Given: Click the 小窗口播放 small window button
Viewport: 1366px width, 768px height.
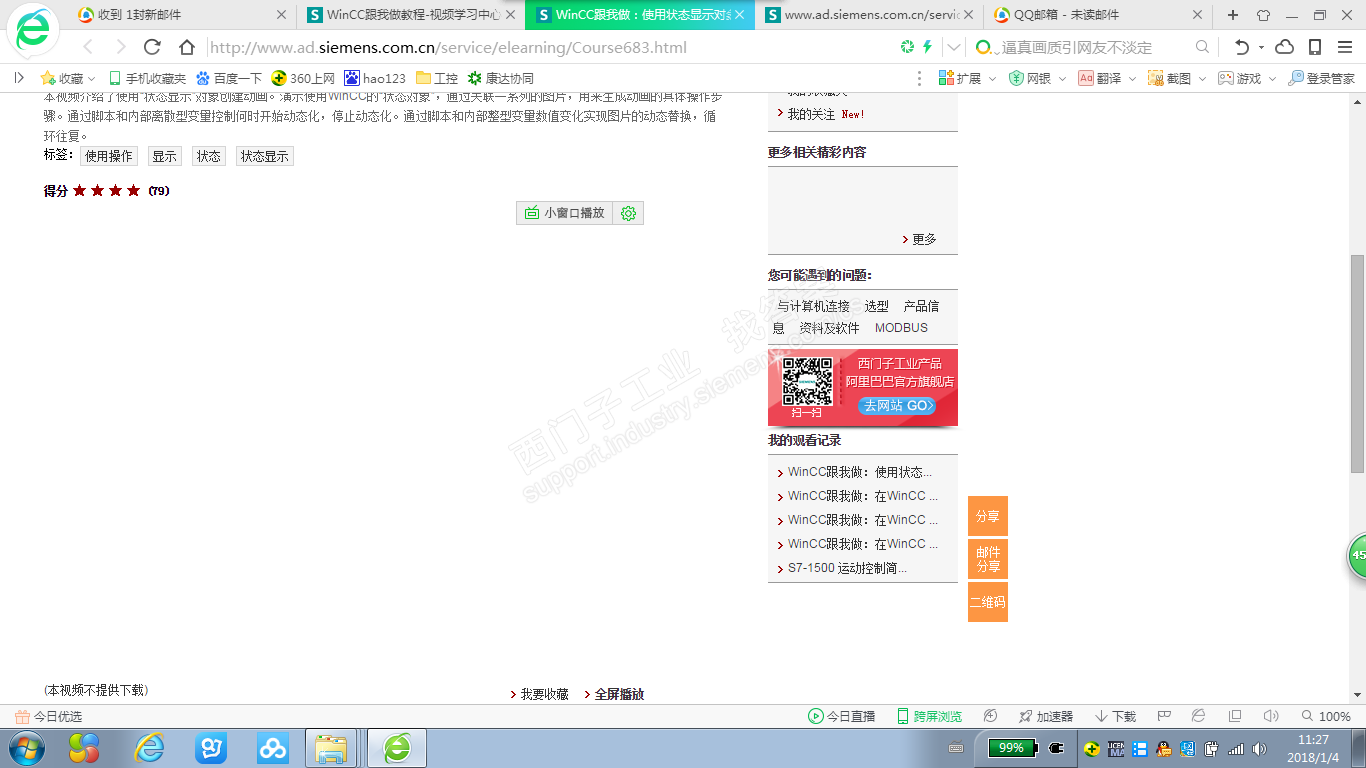Looking at the screenshot, I should pos(565,213).
